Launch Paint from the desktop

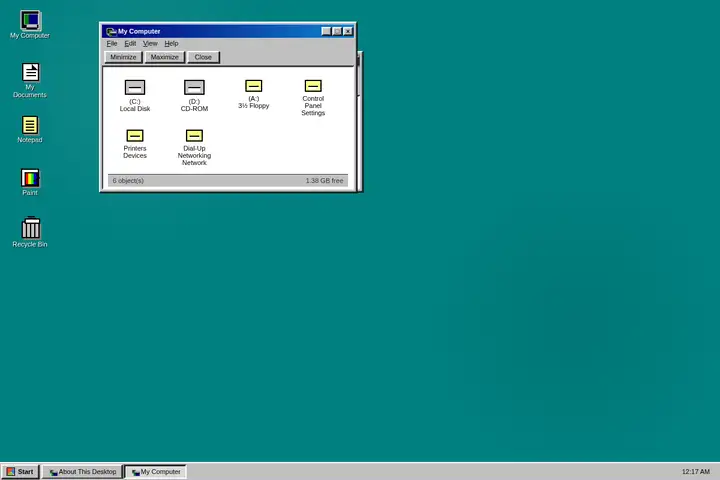30,182
